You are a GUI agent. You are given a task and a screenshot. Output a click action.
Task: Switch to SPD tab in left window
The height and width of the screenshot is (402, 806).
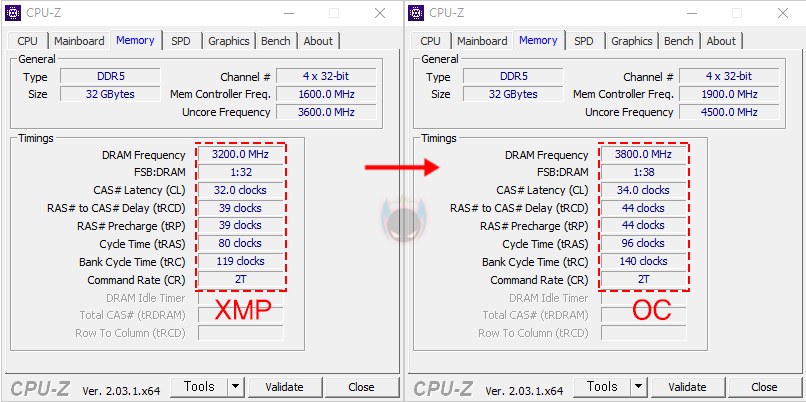coord(180,41)
